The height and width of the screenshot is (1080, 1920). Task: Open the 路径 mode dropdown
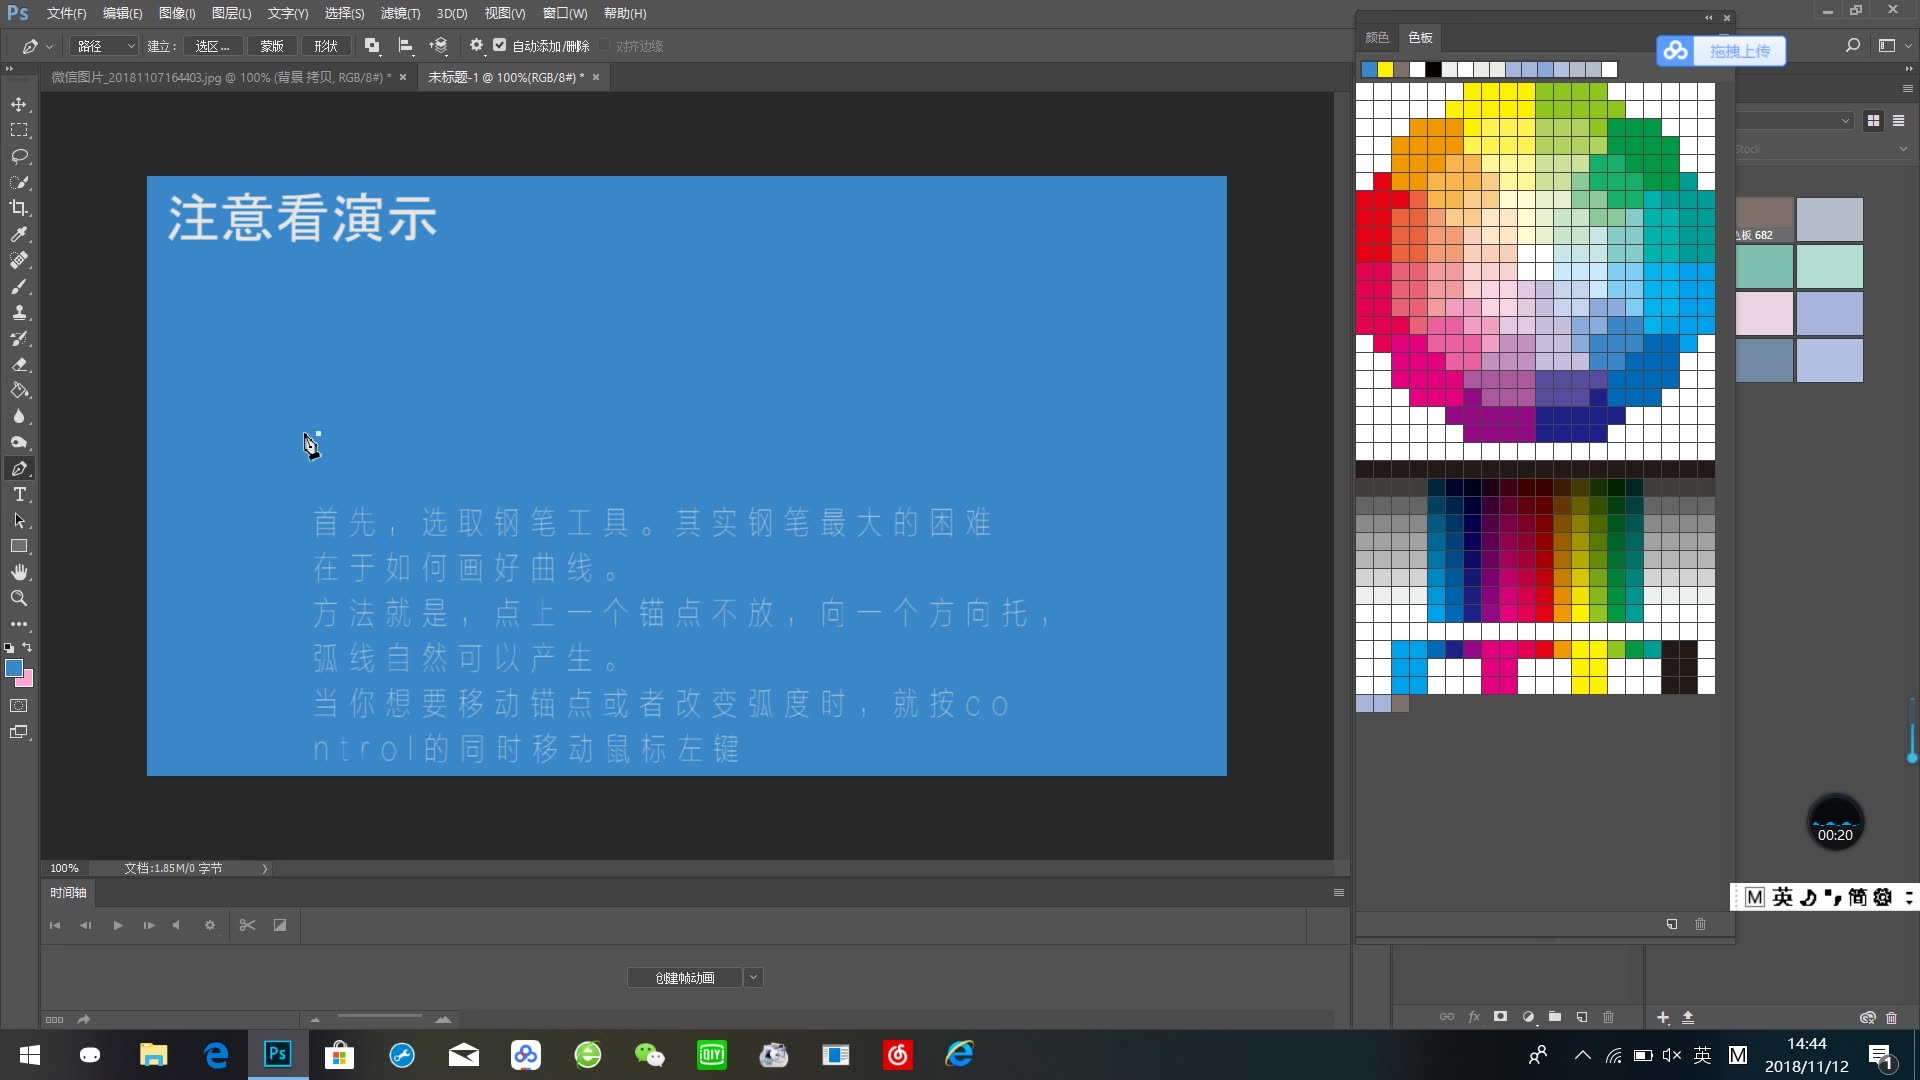pos(103,46)
